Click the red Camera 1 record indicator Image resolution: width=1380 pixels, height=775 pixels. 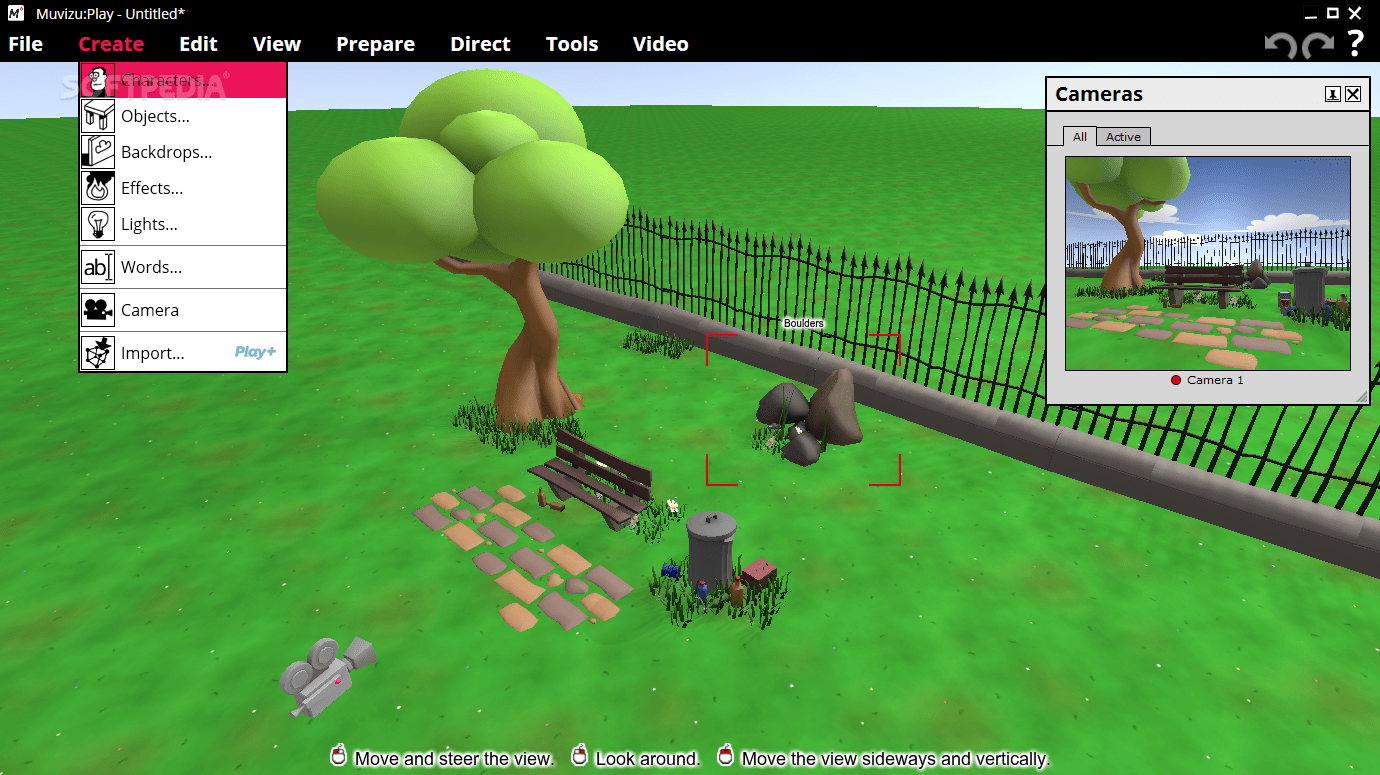(1176, 380)
